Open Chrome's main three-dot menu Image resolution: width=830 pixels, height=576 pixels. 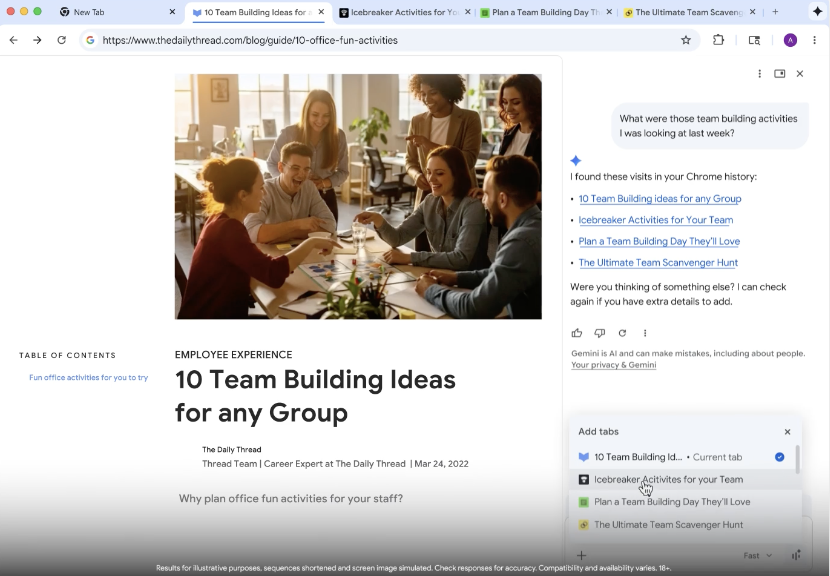[815, 40]
